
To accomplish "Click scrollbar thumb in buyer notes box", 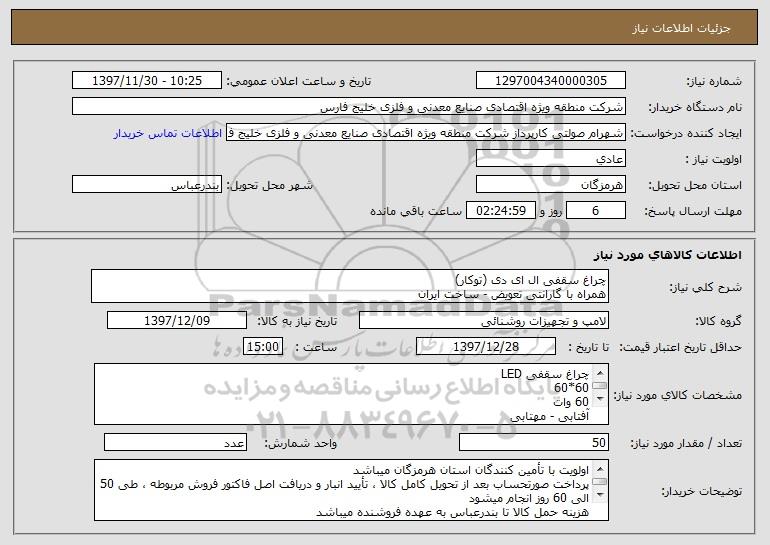I will 600,482.
